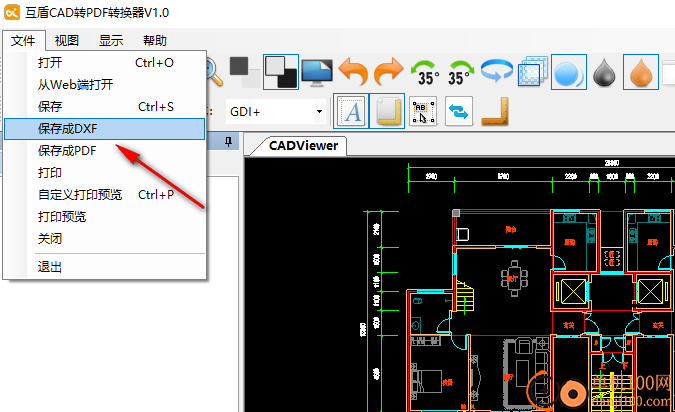Choose 自定义打印预览 menu entry
Viewport: 675px width, 412px height.
tap(105, 195)
